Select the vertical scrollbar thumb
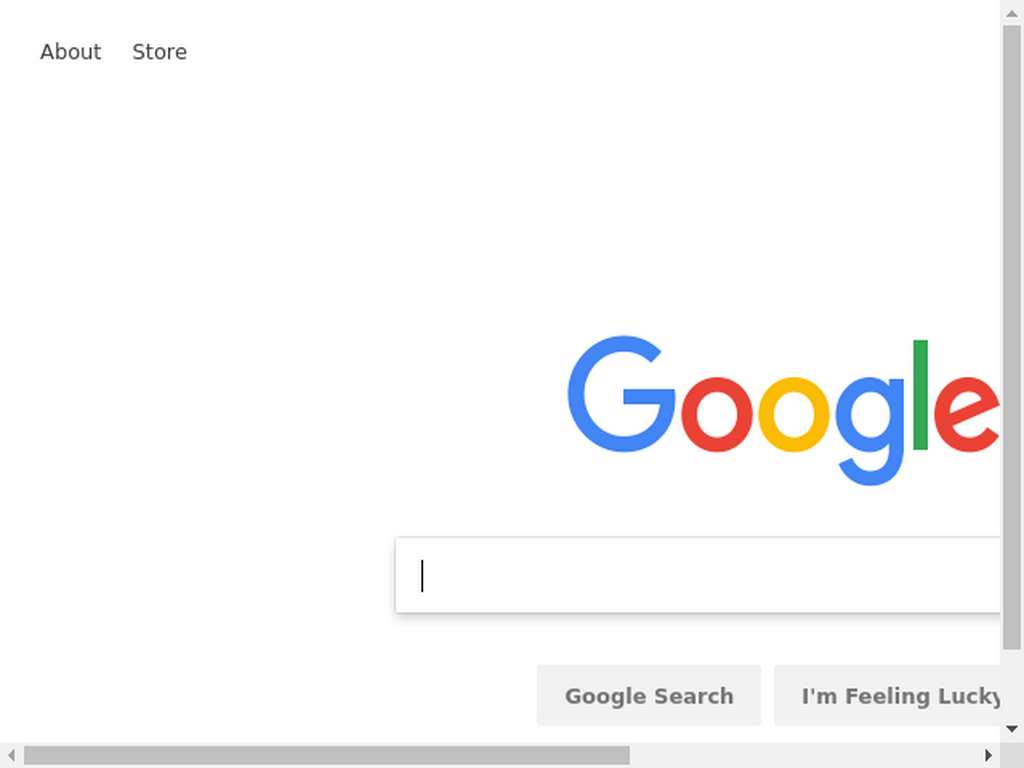1024x768 pixels. point(1012,338)
